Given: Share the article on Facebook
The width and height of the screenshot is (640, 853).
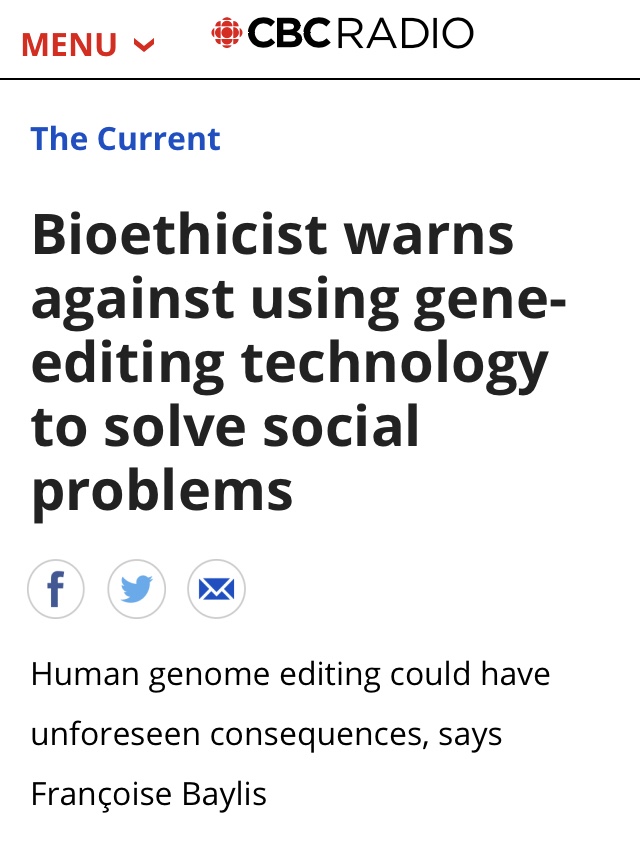Looking at the screenshot, I should (x=56, y=589).
